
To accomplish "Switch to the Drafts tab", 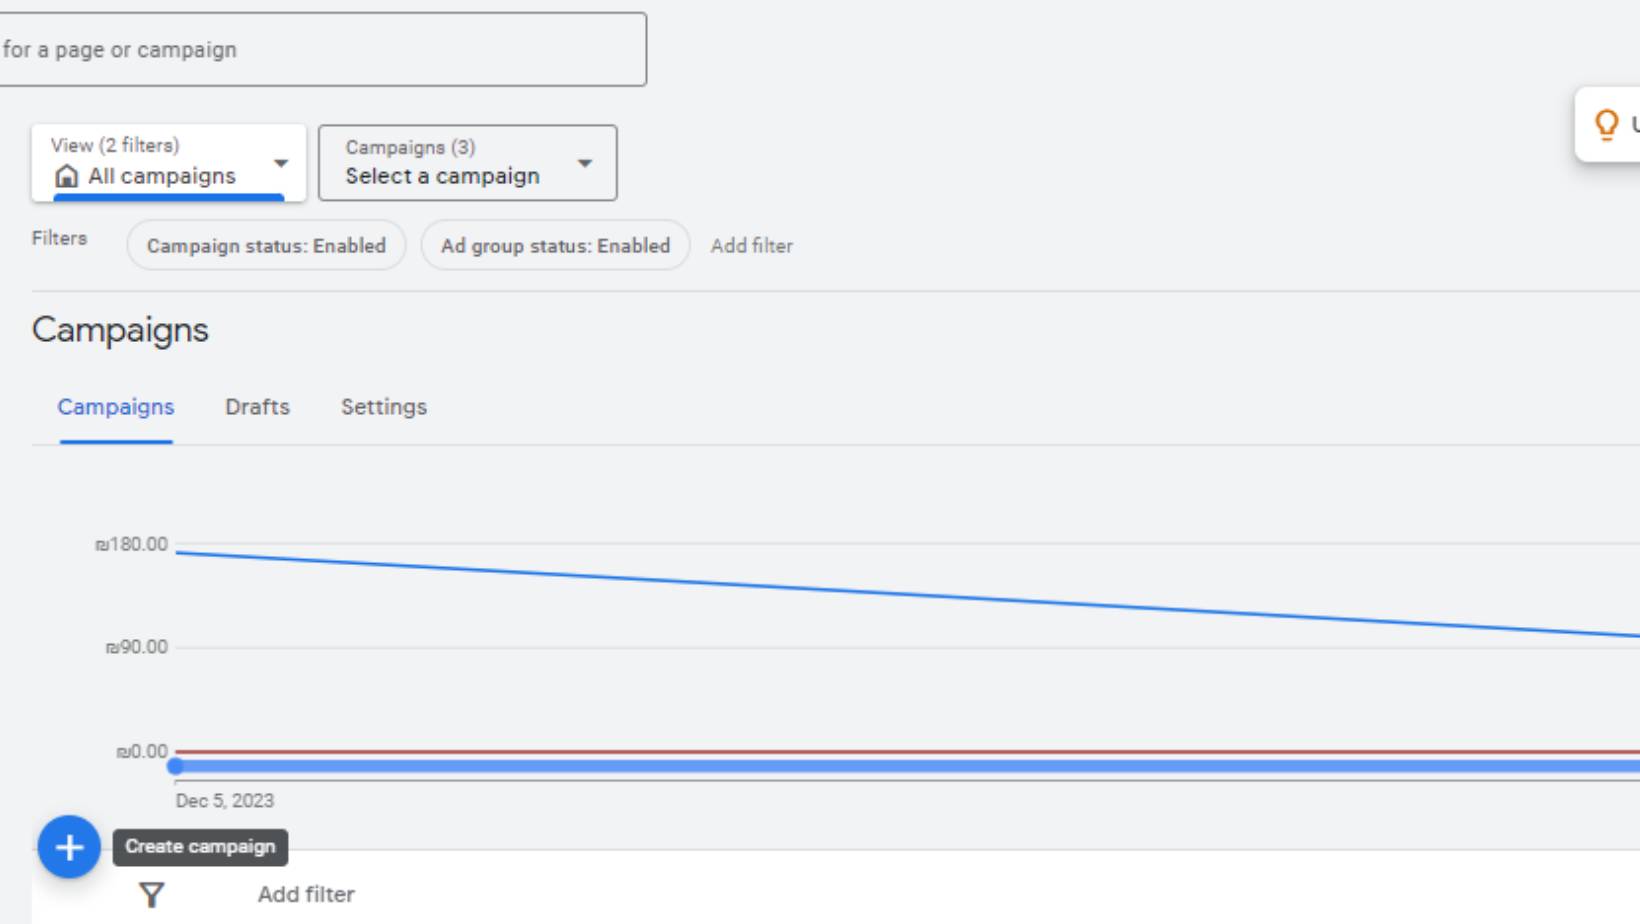I will [257, 407].
